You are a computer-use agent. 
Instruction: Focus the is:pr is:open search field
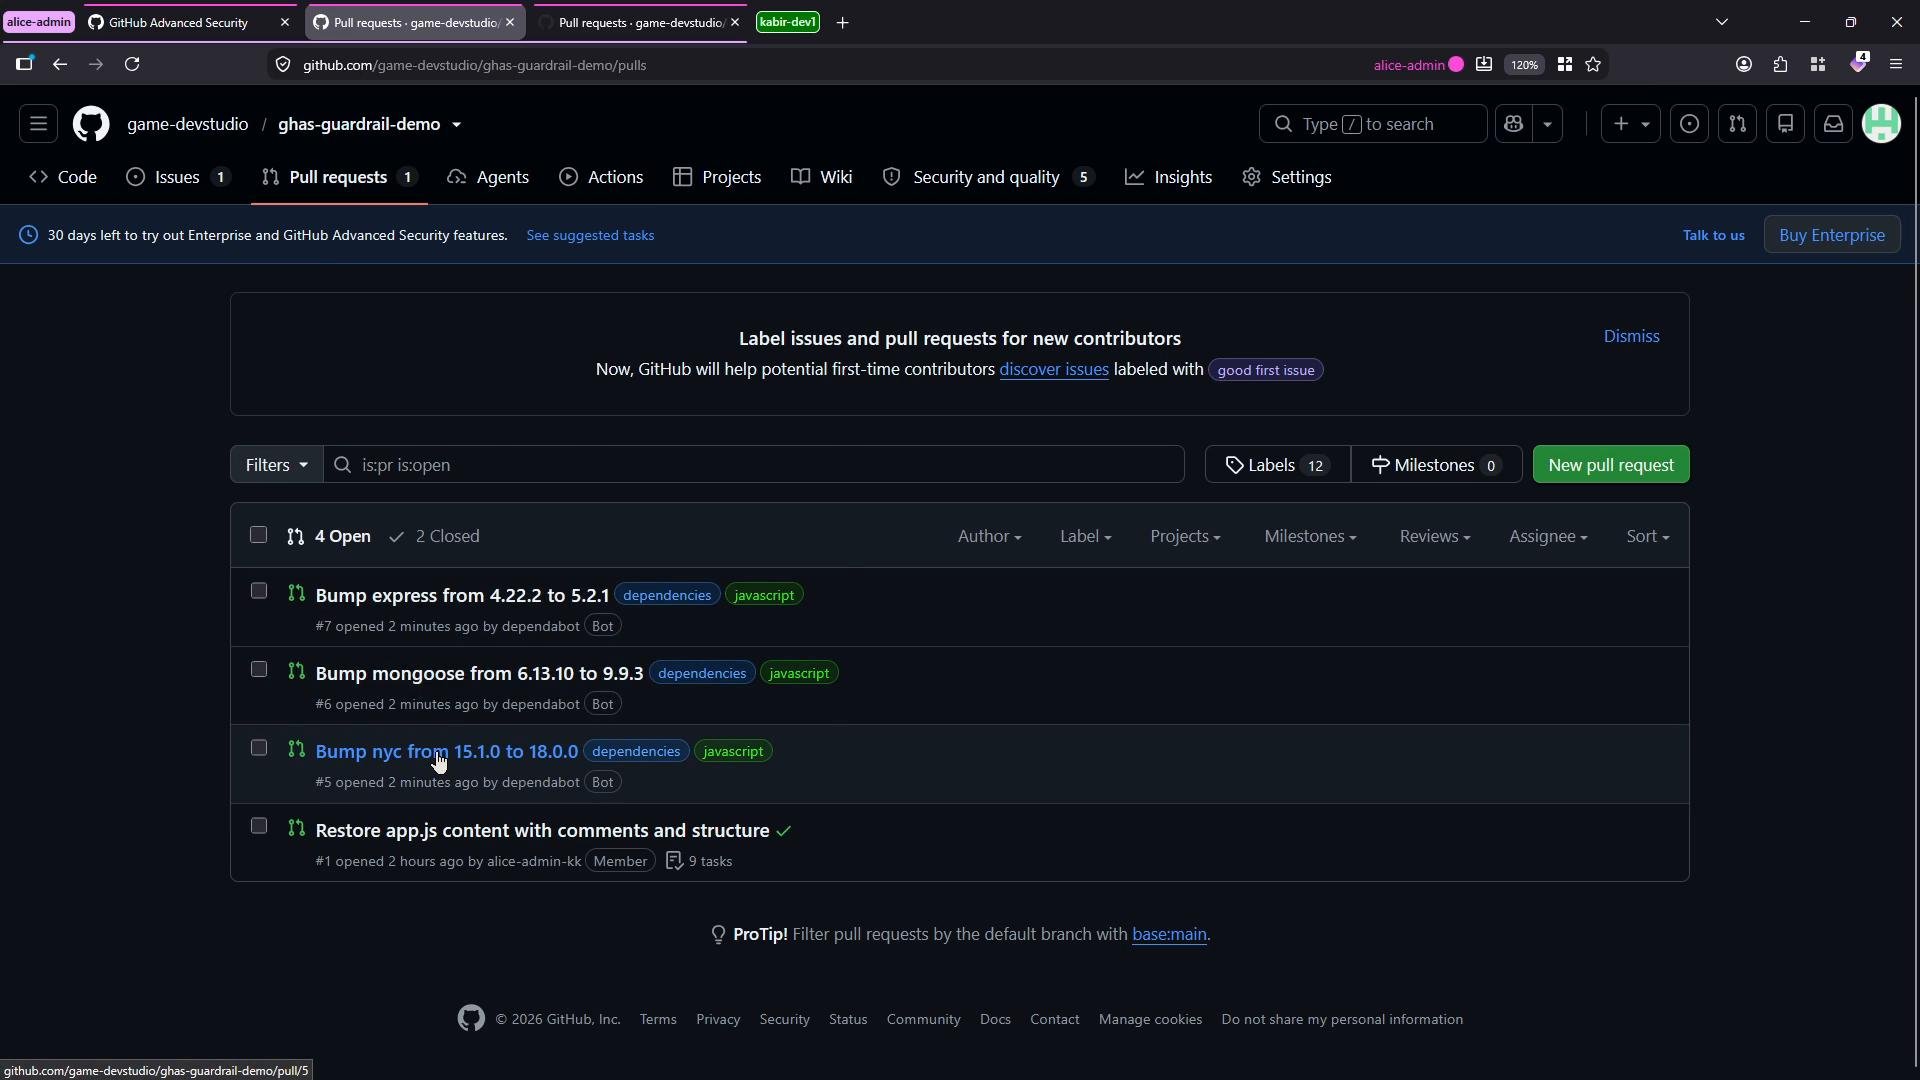754,465
